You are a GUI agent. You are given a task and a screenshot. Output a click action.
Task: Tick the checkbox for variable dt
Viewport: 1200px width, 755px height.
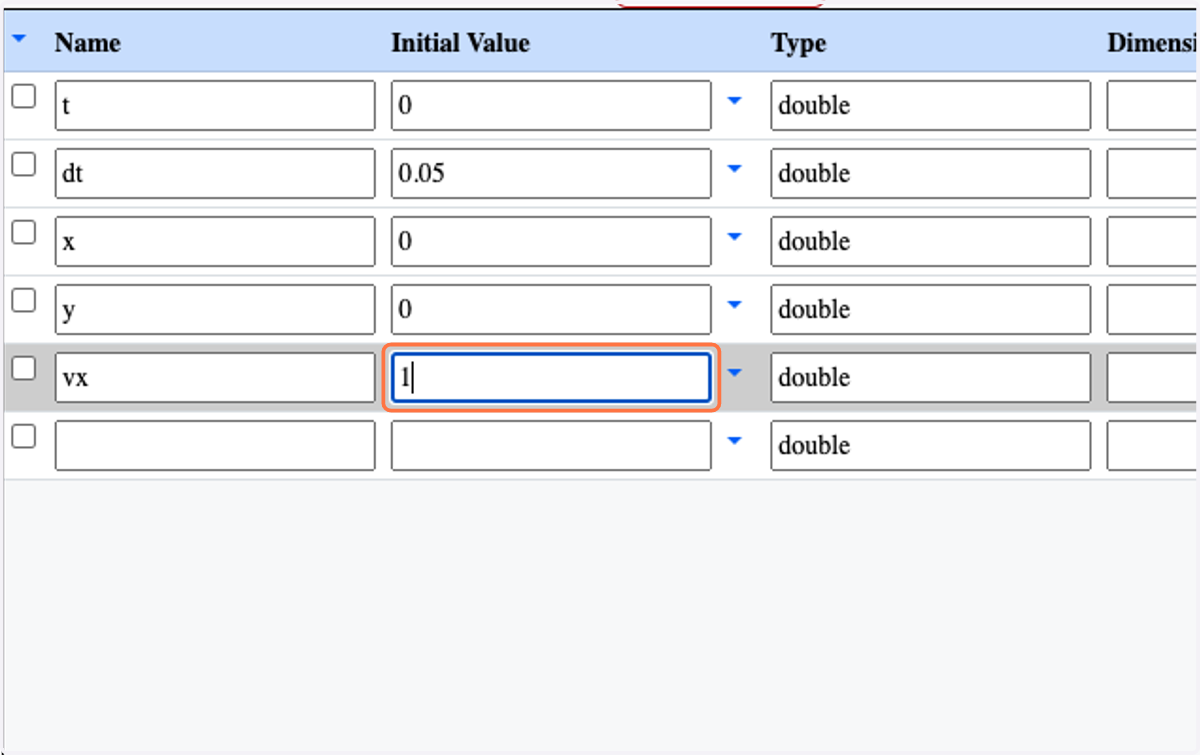pyautogui.click(x=23, y=165)
